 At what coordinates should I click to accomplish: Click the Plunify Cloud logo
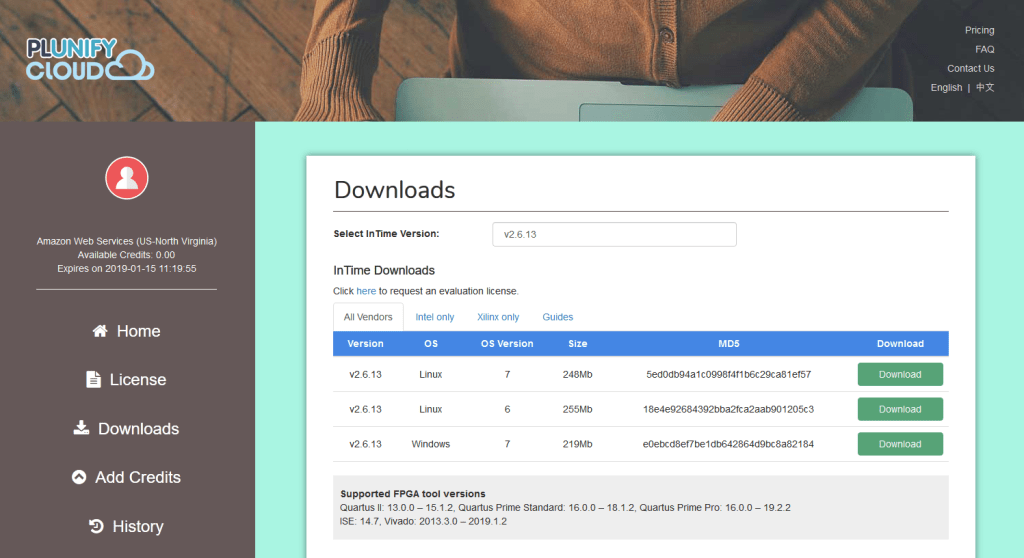(90, 59)
